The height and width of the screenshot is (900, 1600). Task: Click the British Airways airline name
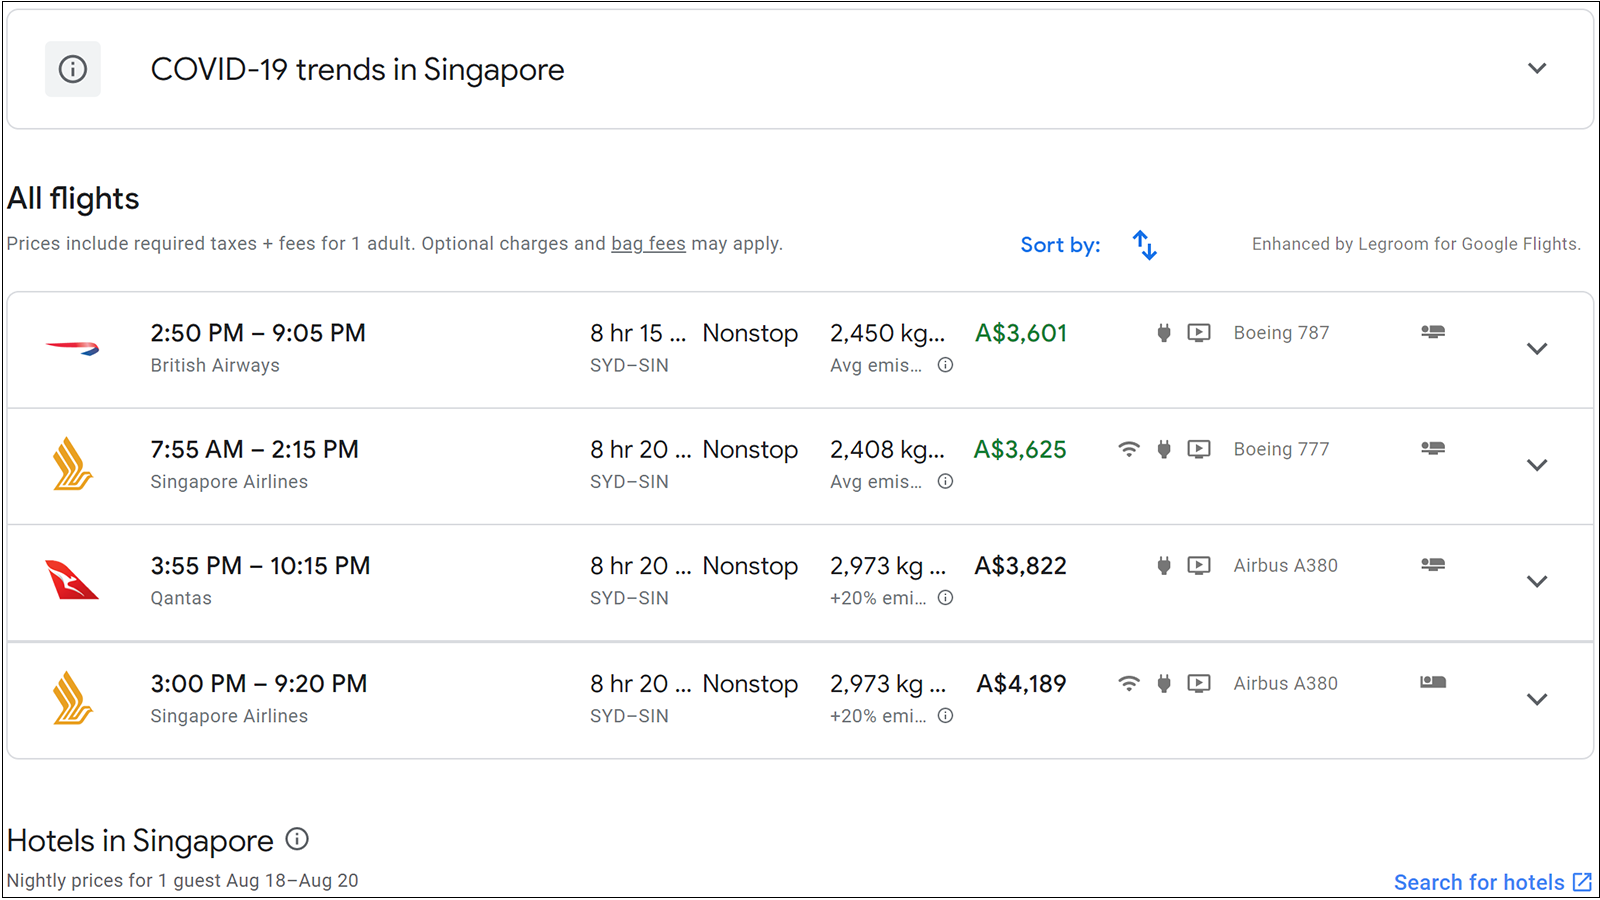click(215, 365)
